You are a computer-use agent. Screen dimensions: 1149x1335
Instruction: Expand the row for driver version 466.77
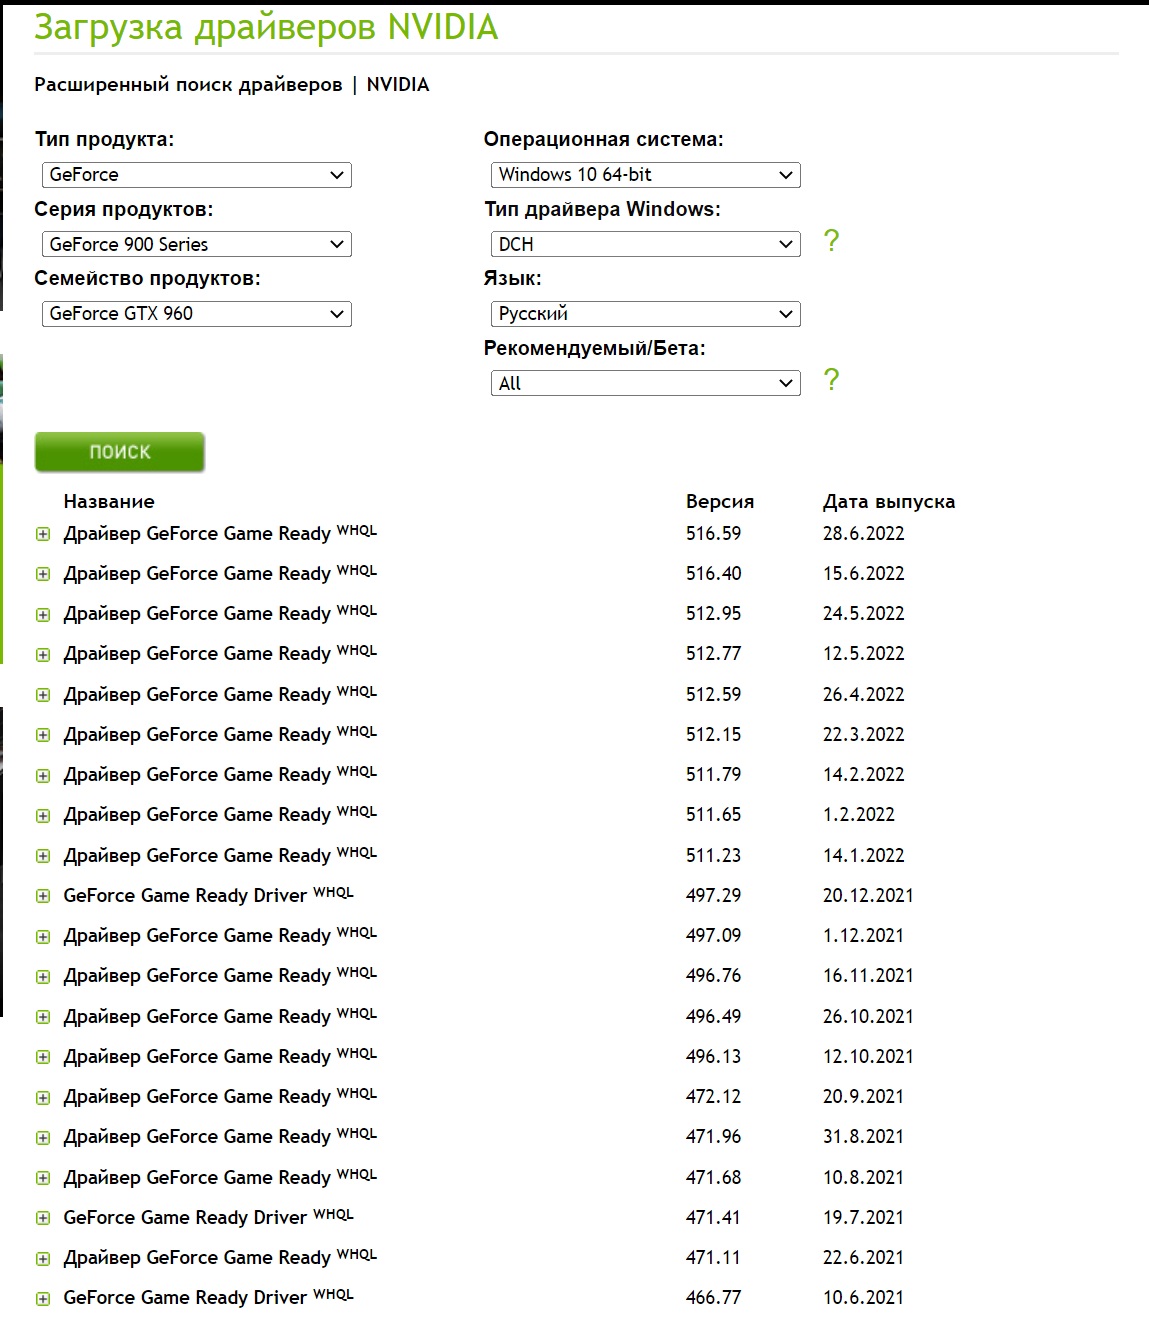[43, 1299]
